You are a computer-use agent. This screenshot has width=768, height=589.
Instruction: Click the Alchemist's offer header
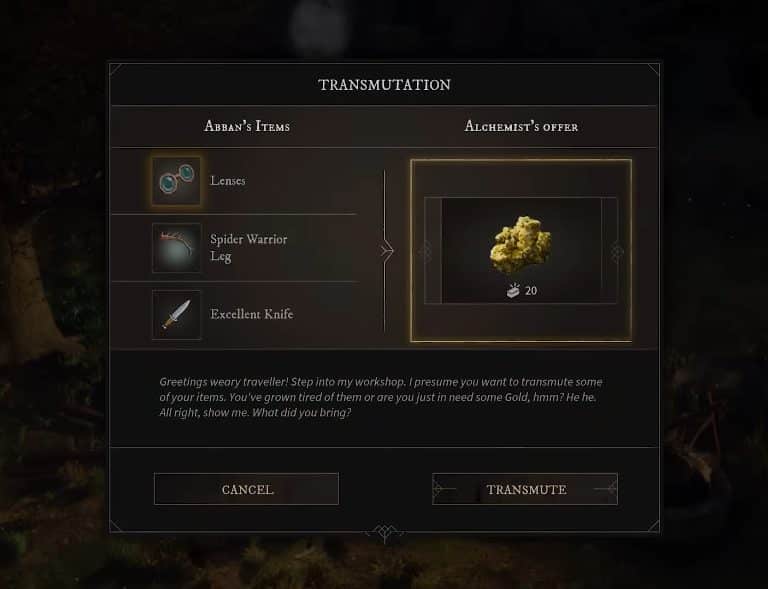pos(521,126)
